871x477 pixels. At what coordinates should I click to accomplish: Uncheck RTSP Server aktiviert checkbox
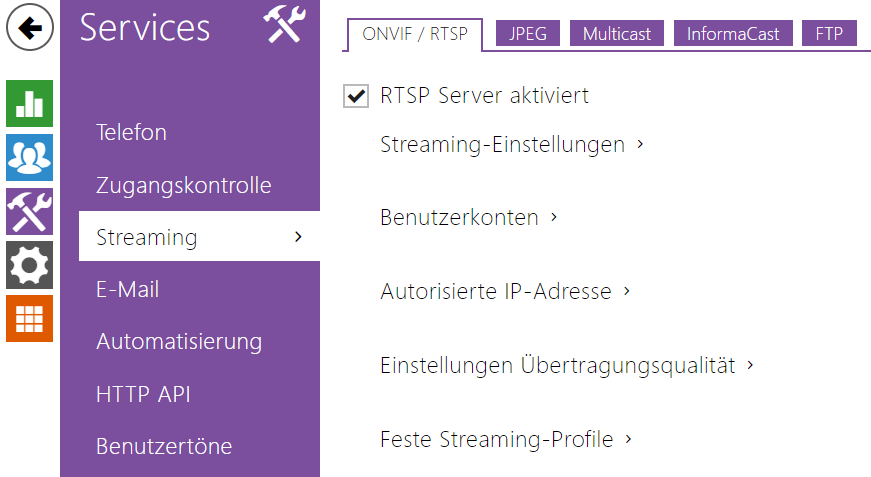[x=355, y=96]
